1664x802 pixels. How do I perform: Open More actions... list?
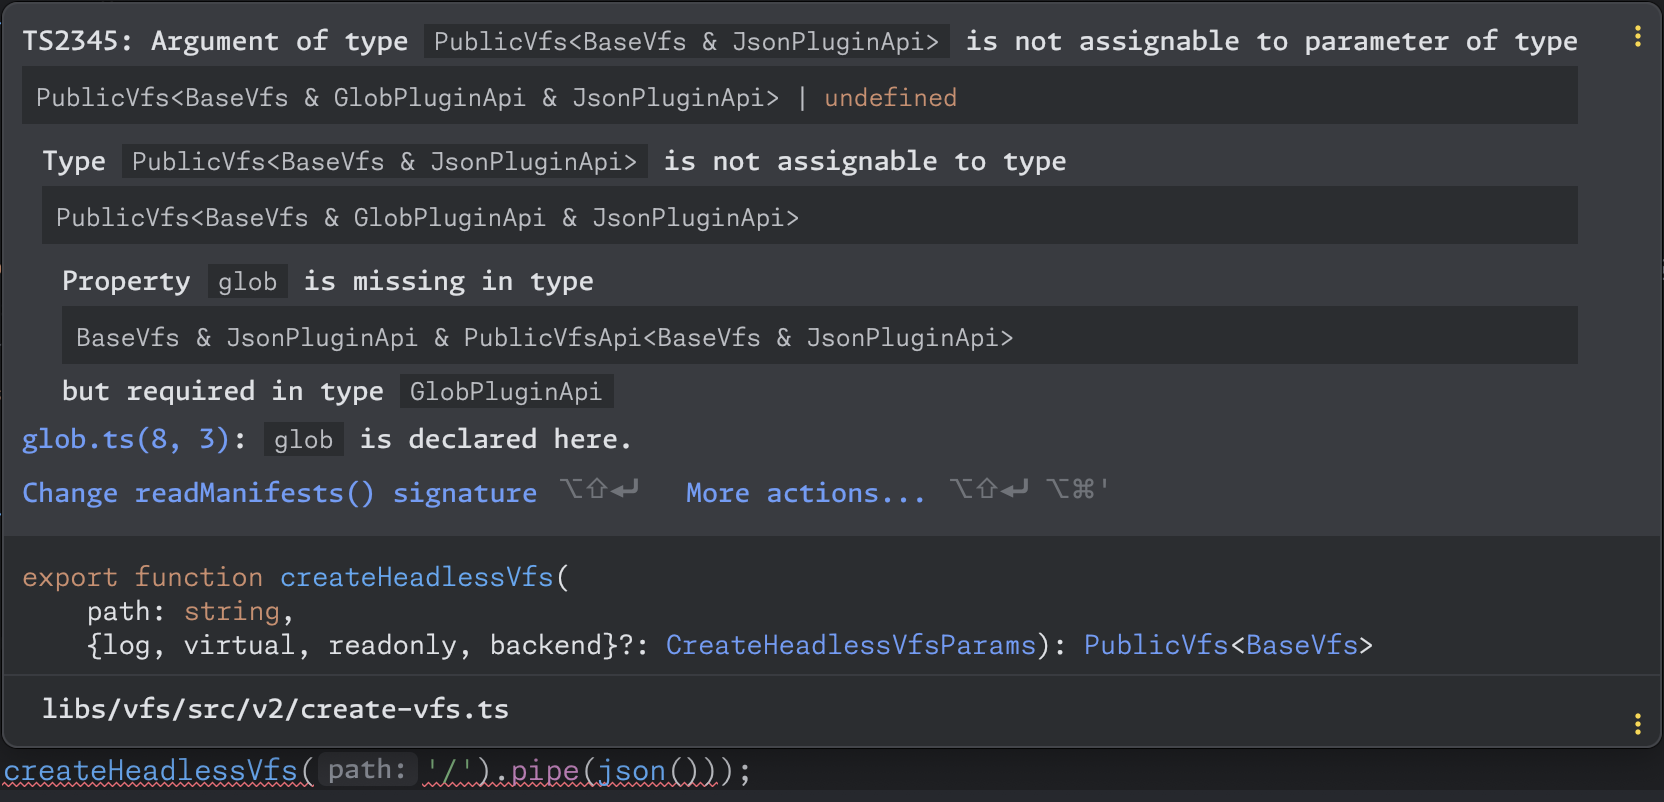point(805,493)
